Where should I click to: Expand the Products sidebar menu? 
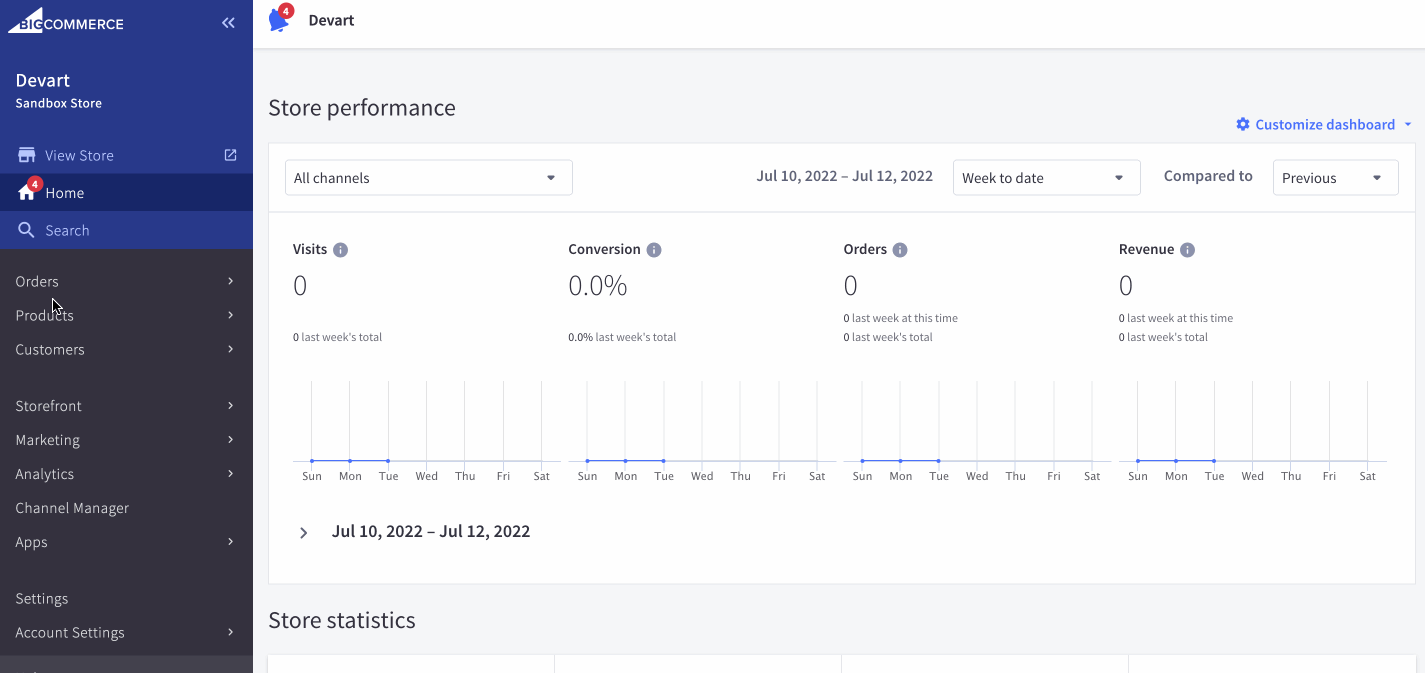tap(126, 315)
